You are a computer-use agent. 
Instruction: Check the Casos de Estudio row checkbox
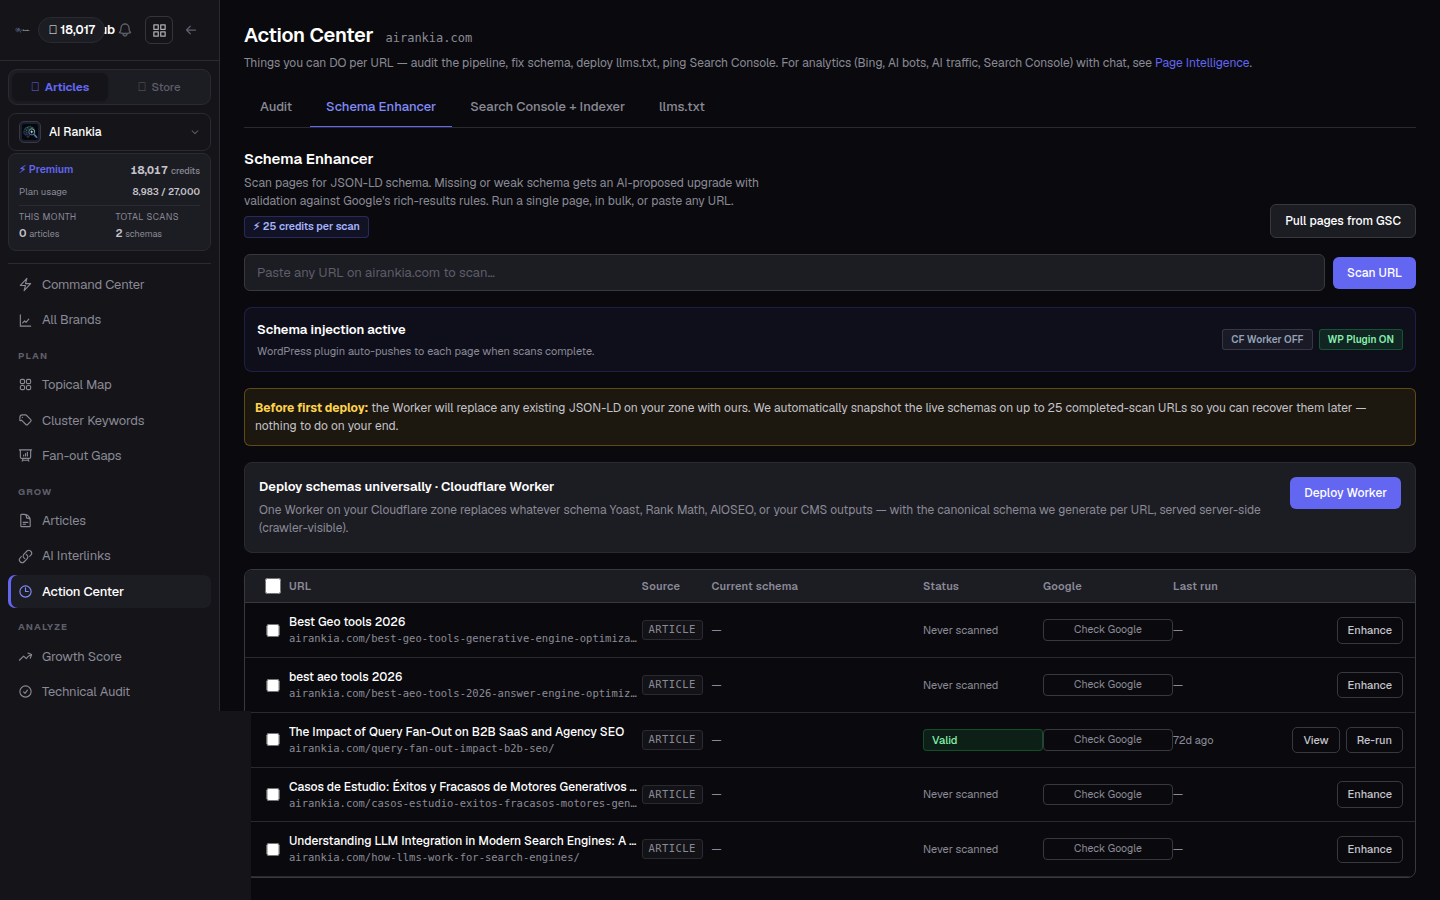tap(273, 795)
